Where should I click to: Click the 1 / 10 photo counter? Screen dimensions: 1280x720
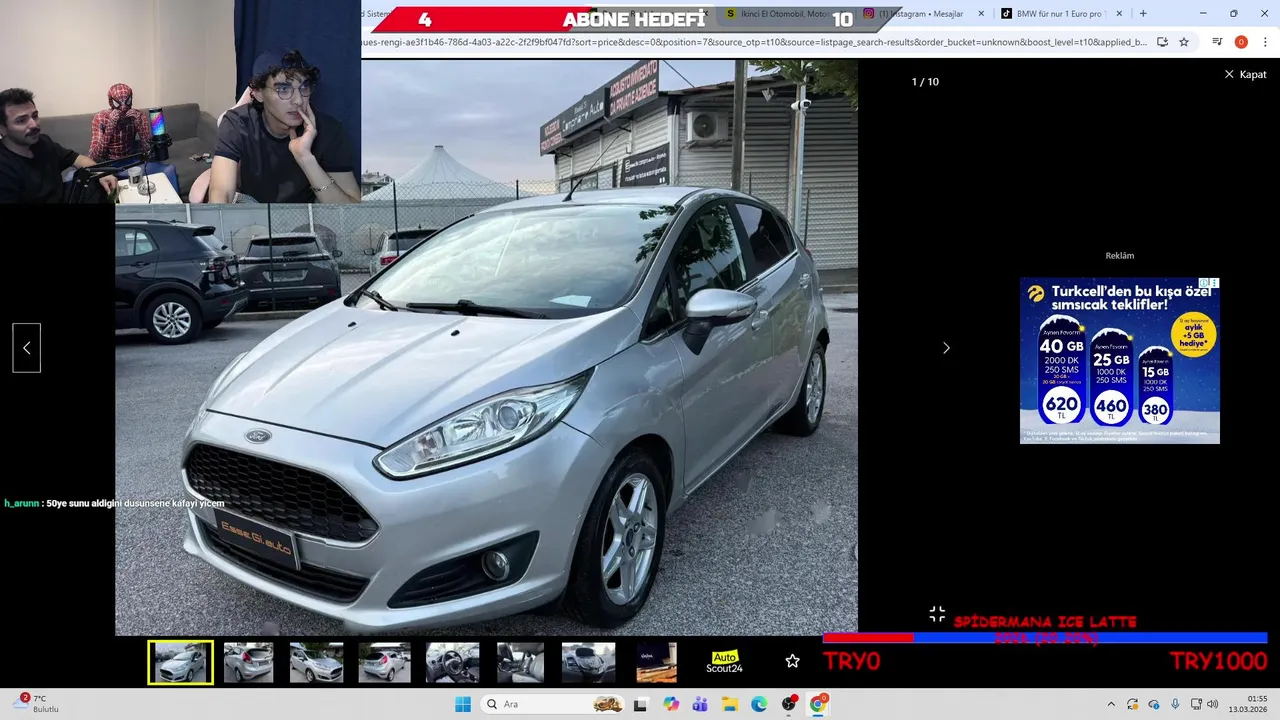pos(925,82)
